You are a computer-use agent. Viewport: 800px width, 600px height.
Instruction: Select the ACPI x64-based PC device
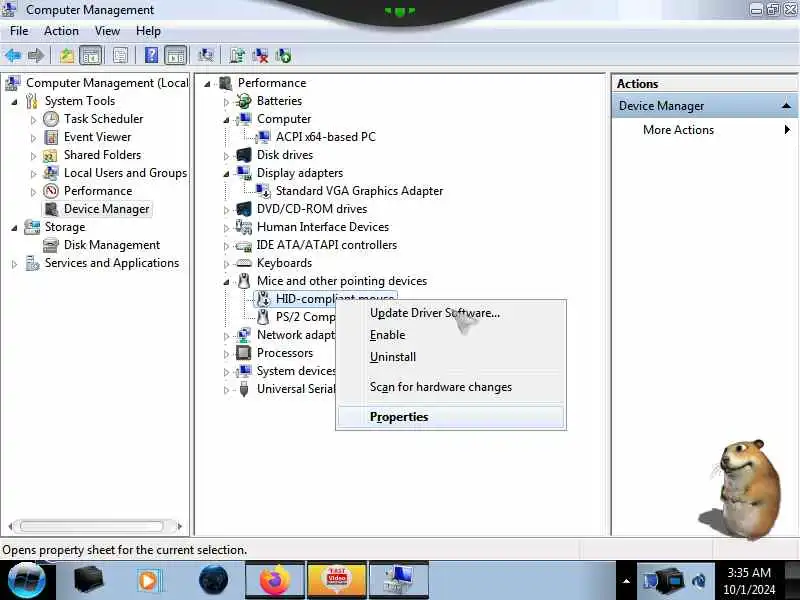[326, 137]
